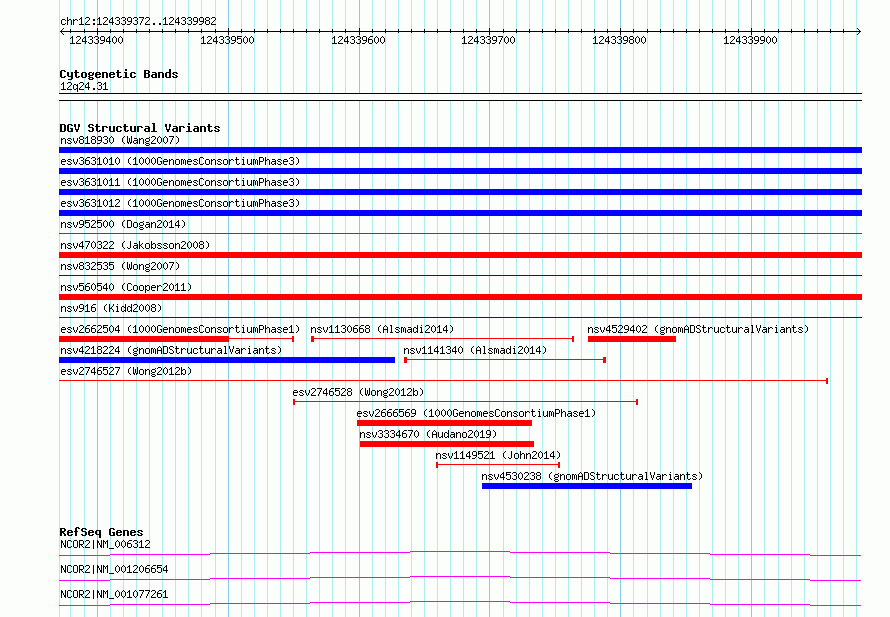Select the esv2666569 red bar
The width and height of the screenshot is (890, 617).
click(444, 423)
